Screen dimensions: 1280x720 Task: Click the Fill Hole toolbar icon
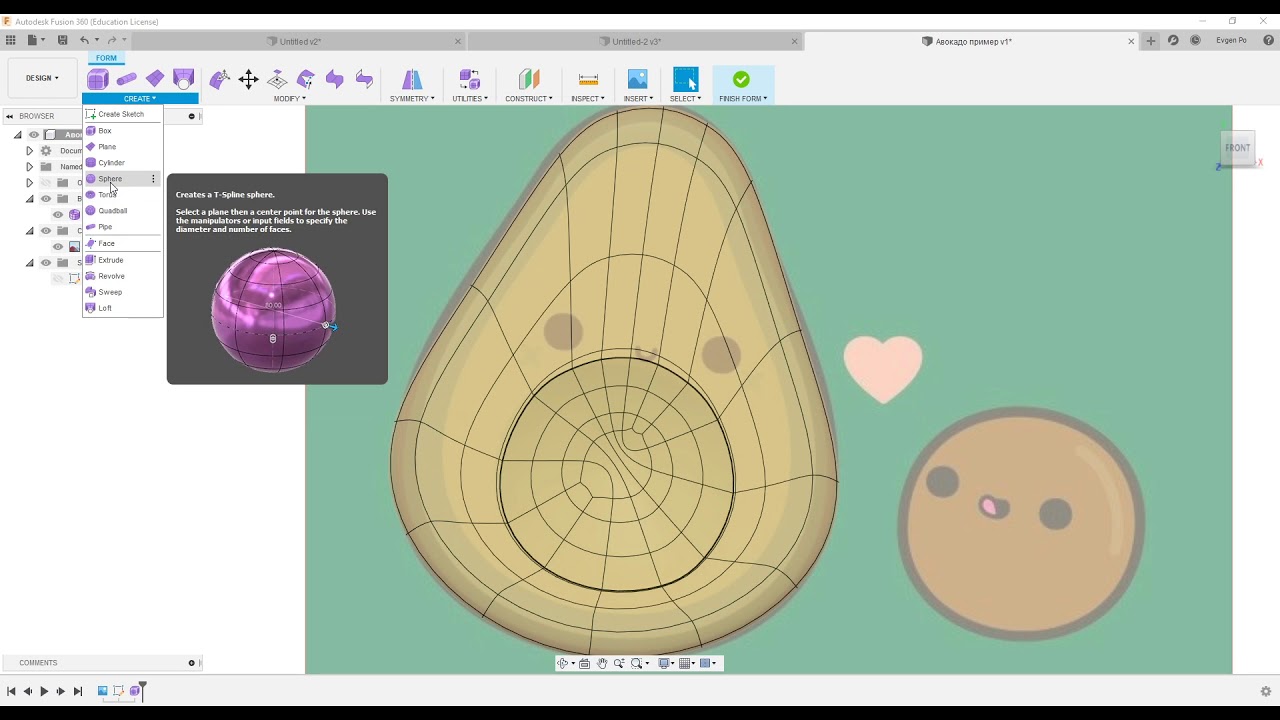(184, 79)
